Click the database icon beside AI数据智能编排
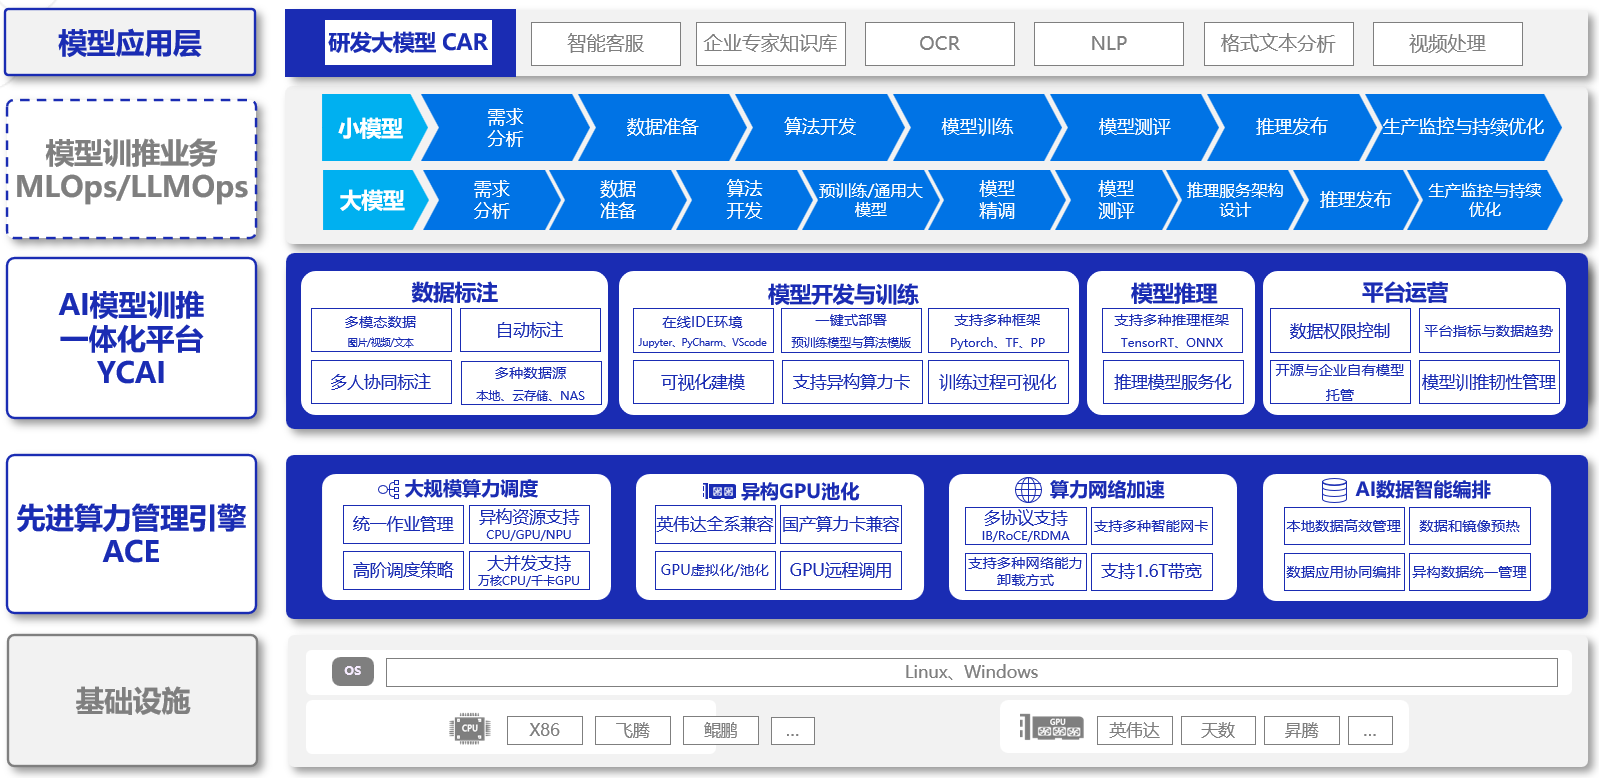The image size is (1599, 778). (x=1334, y=489)
